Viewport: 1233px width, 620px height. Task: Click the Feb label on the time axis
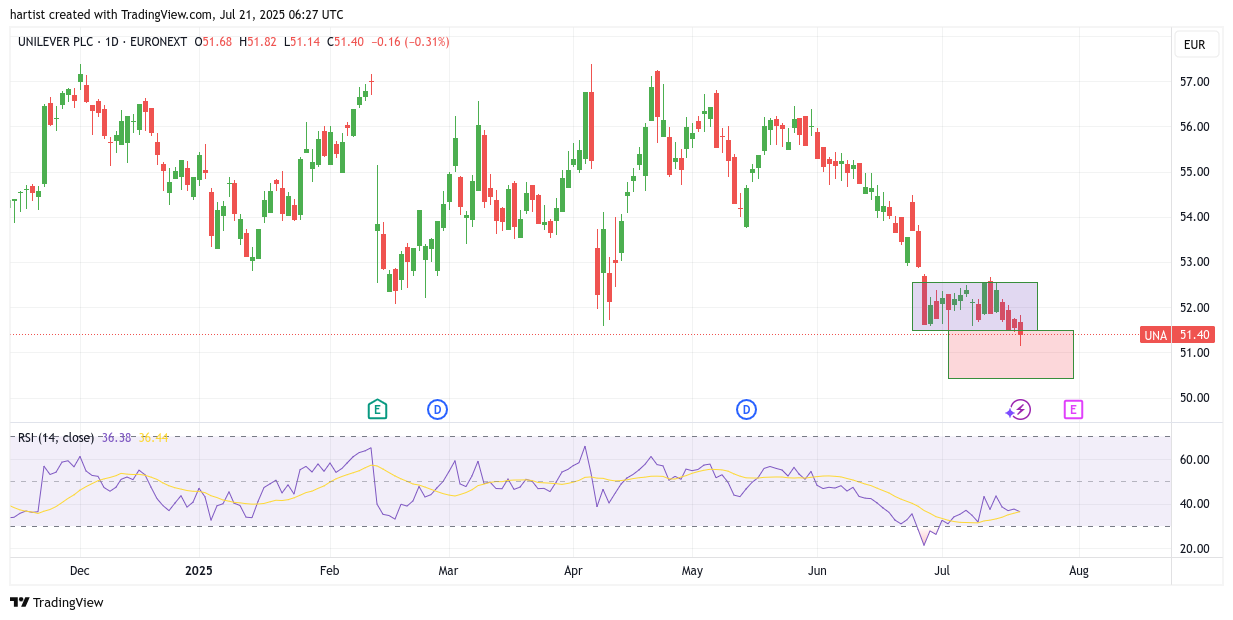pyautogui.click(x=329, y=571)
